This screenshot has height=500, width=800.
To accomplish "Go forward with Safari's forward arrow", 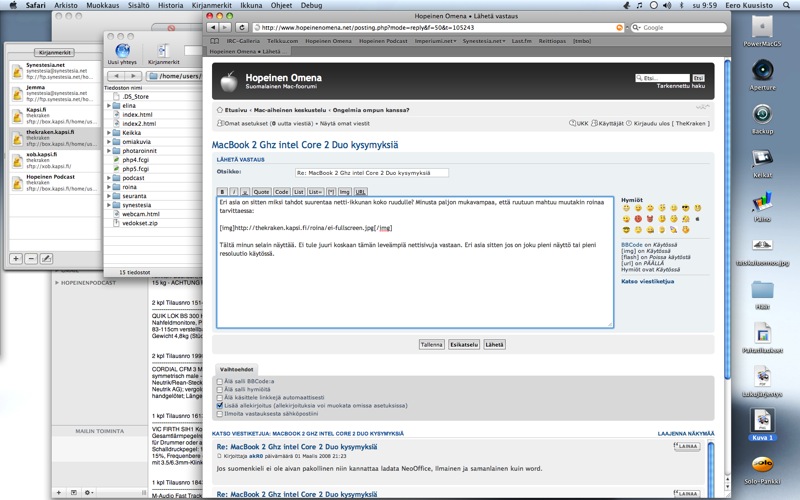I will pyautogui.click(x=225, y=28).
